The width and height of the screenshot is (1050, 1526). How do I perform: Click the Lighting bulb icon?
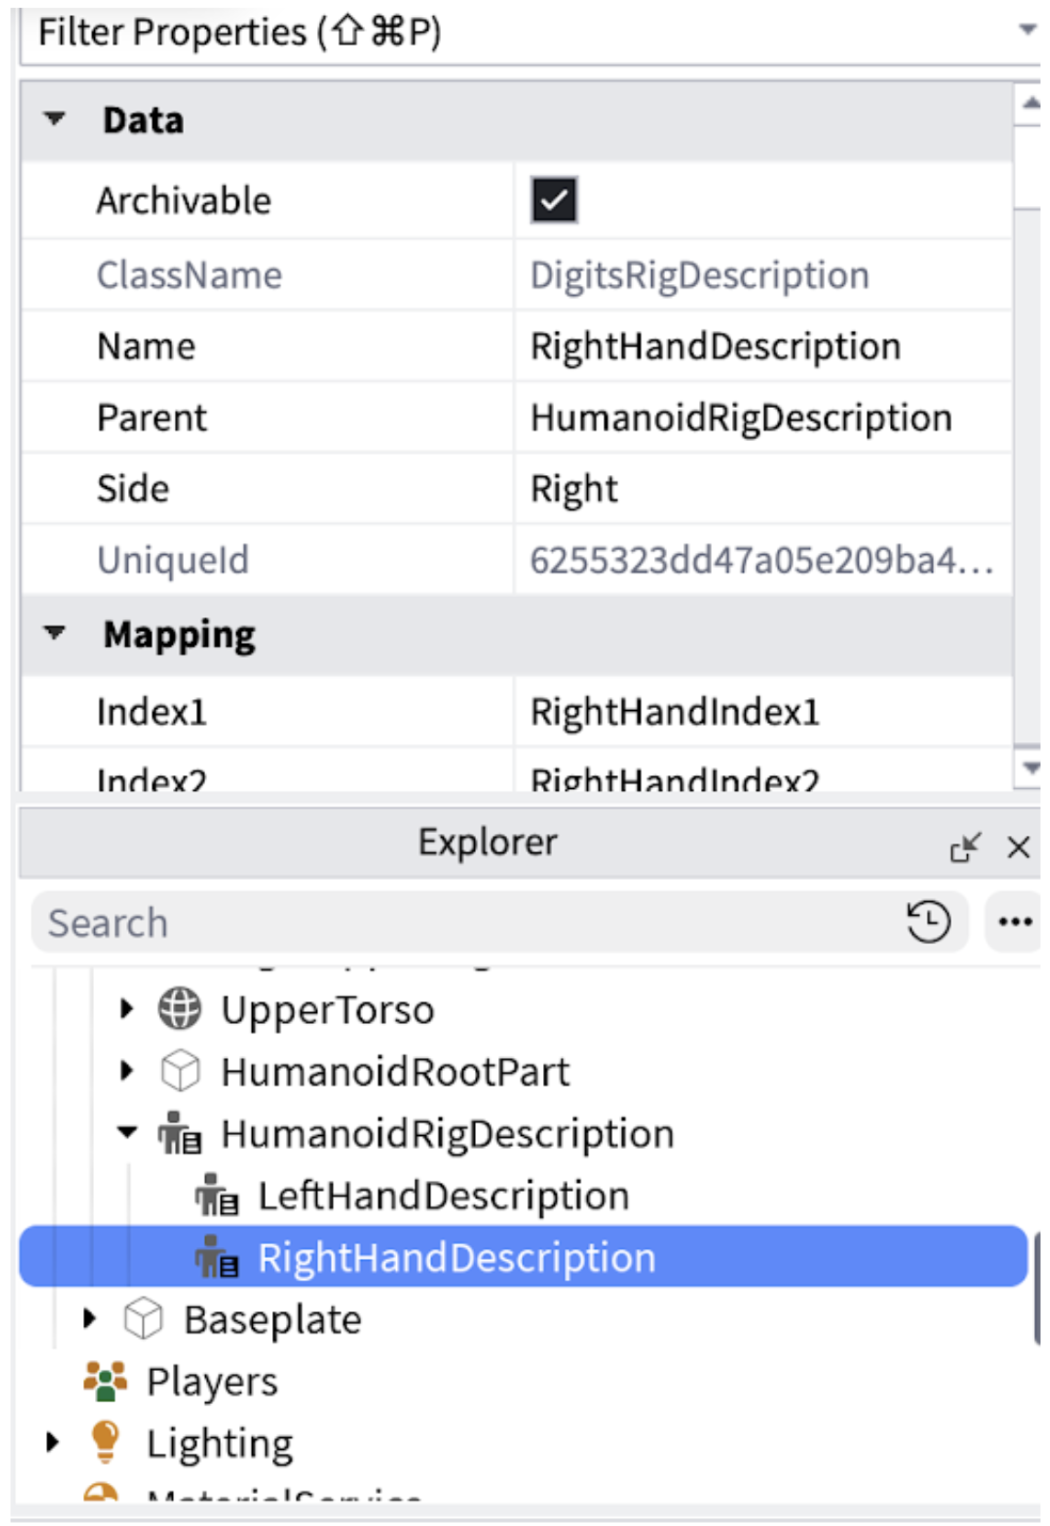click(x=105, y=1442)
